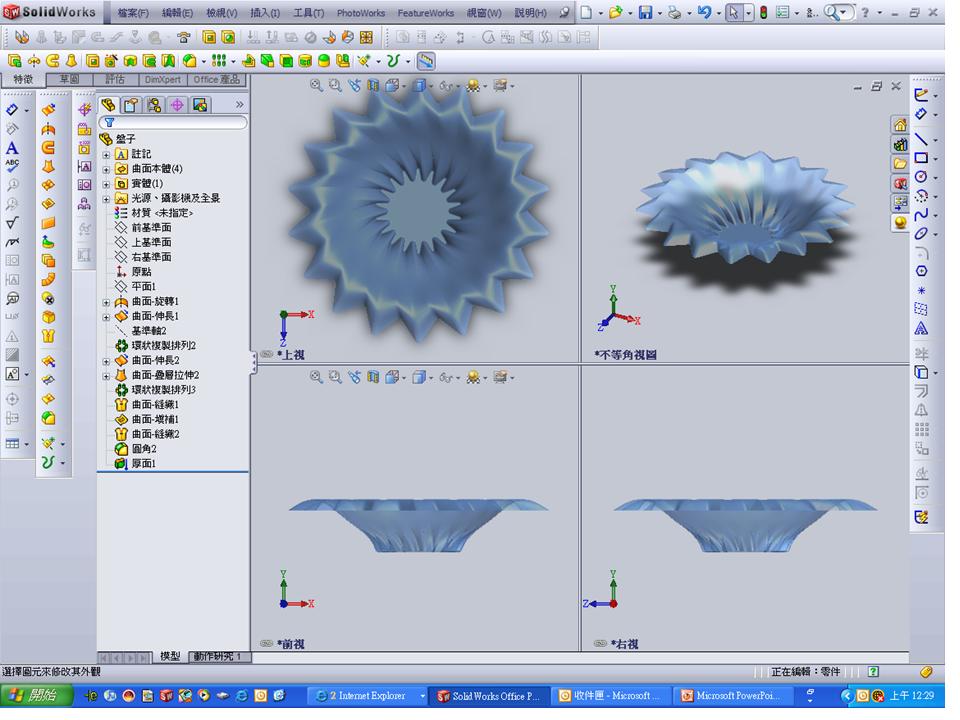
Task: Open the Undo dropdown arrow
Action: click(718, 12)
